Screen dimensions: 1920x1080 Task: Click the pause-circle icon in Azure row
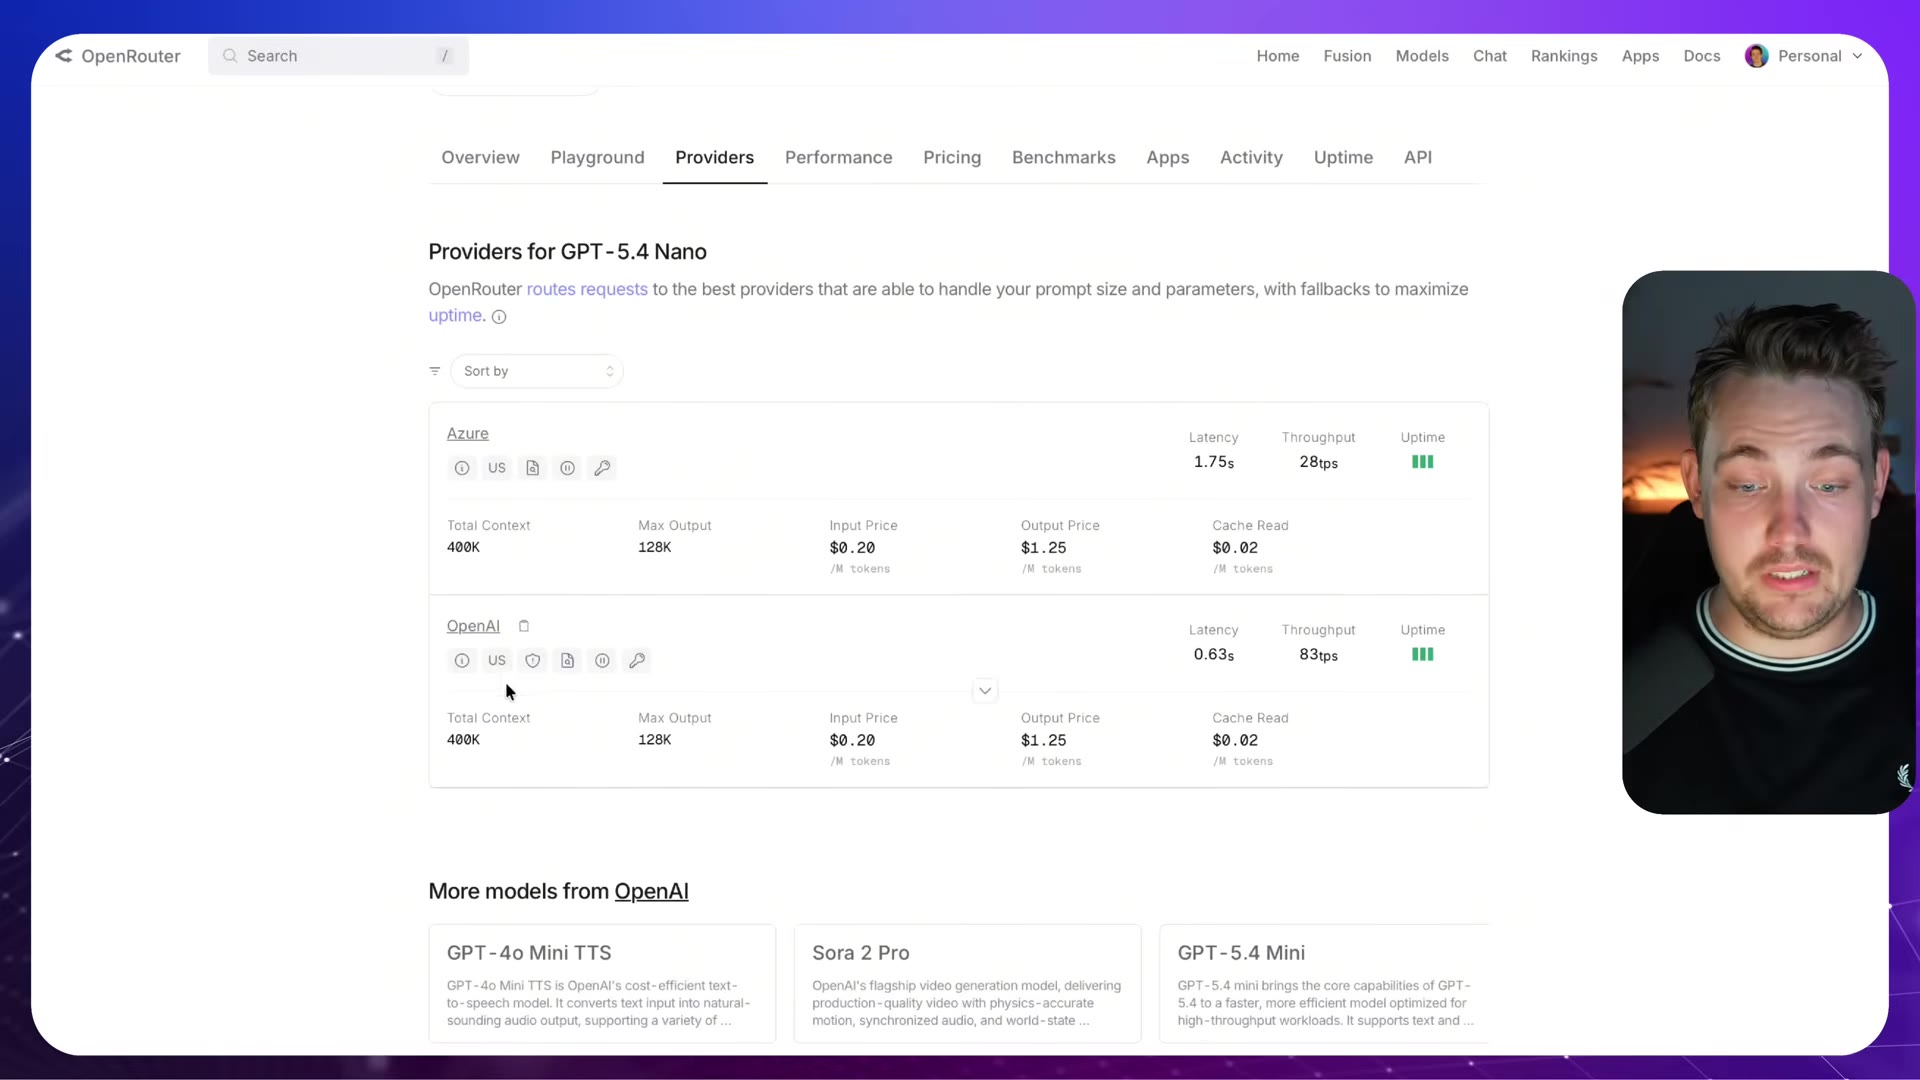coord(568,468)
